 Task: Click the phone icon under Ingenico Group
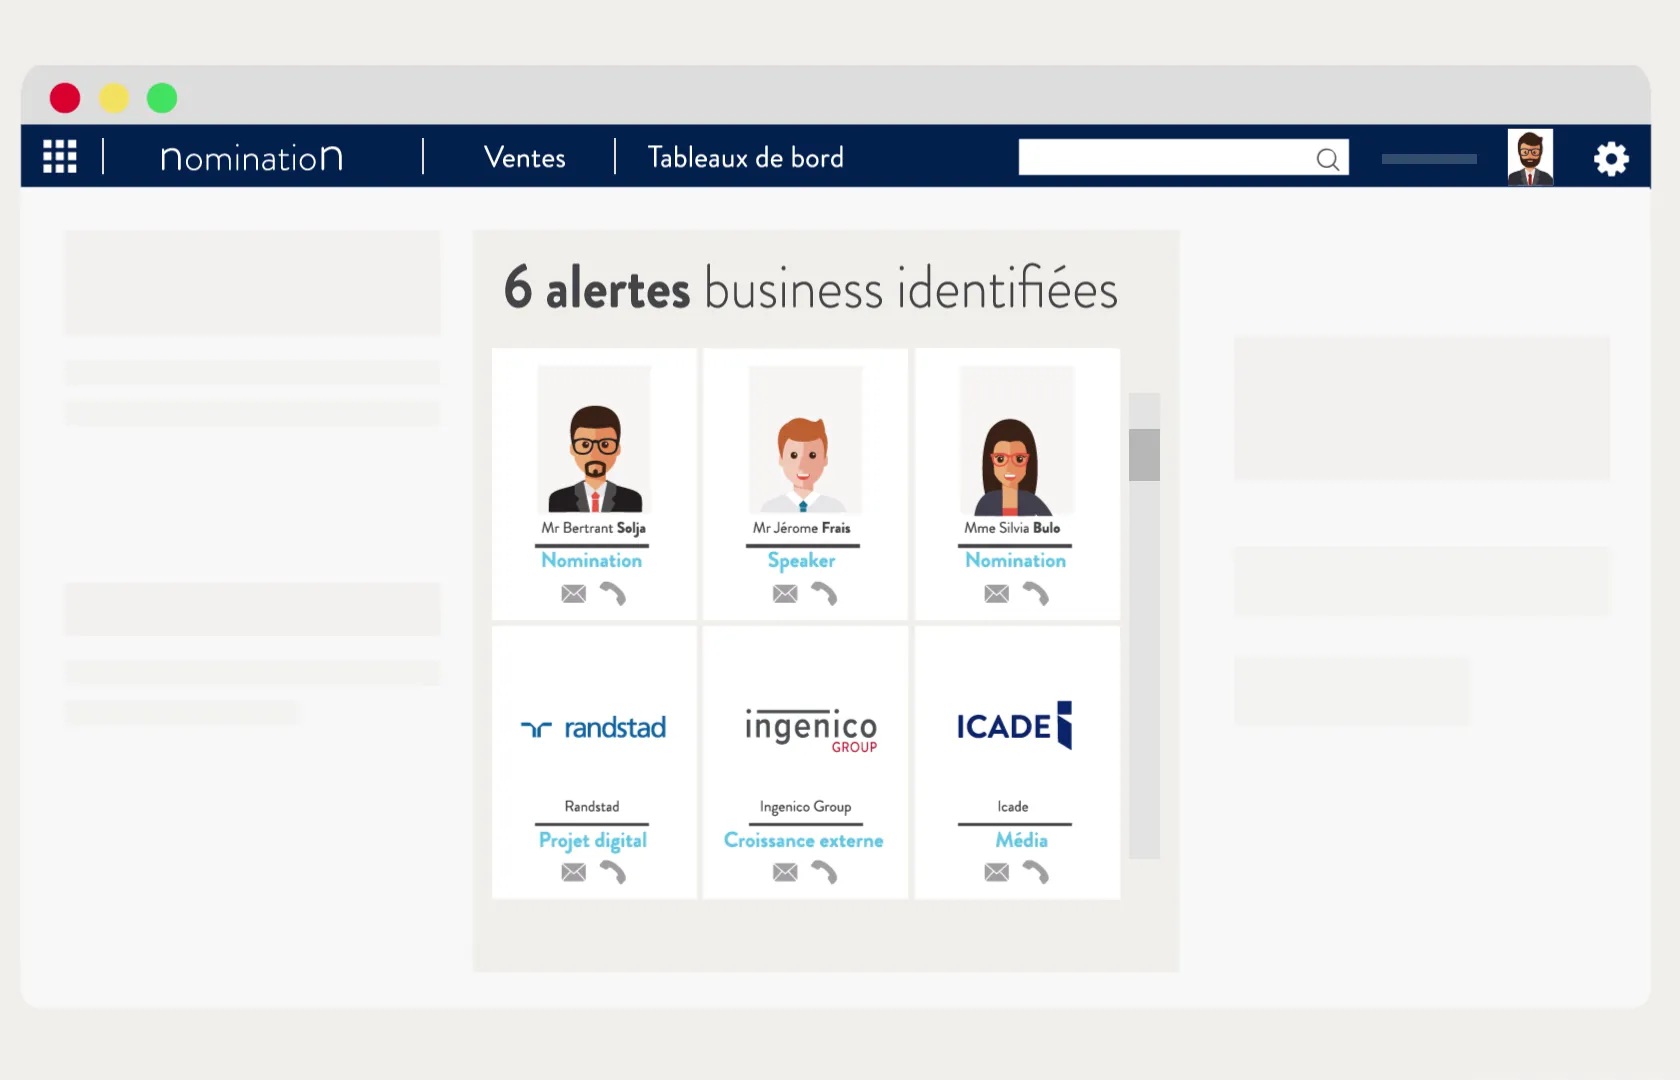(824, 873)
